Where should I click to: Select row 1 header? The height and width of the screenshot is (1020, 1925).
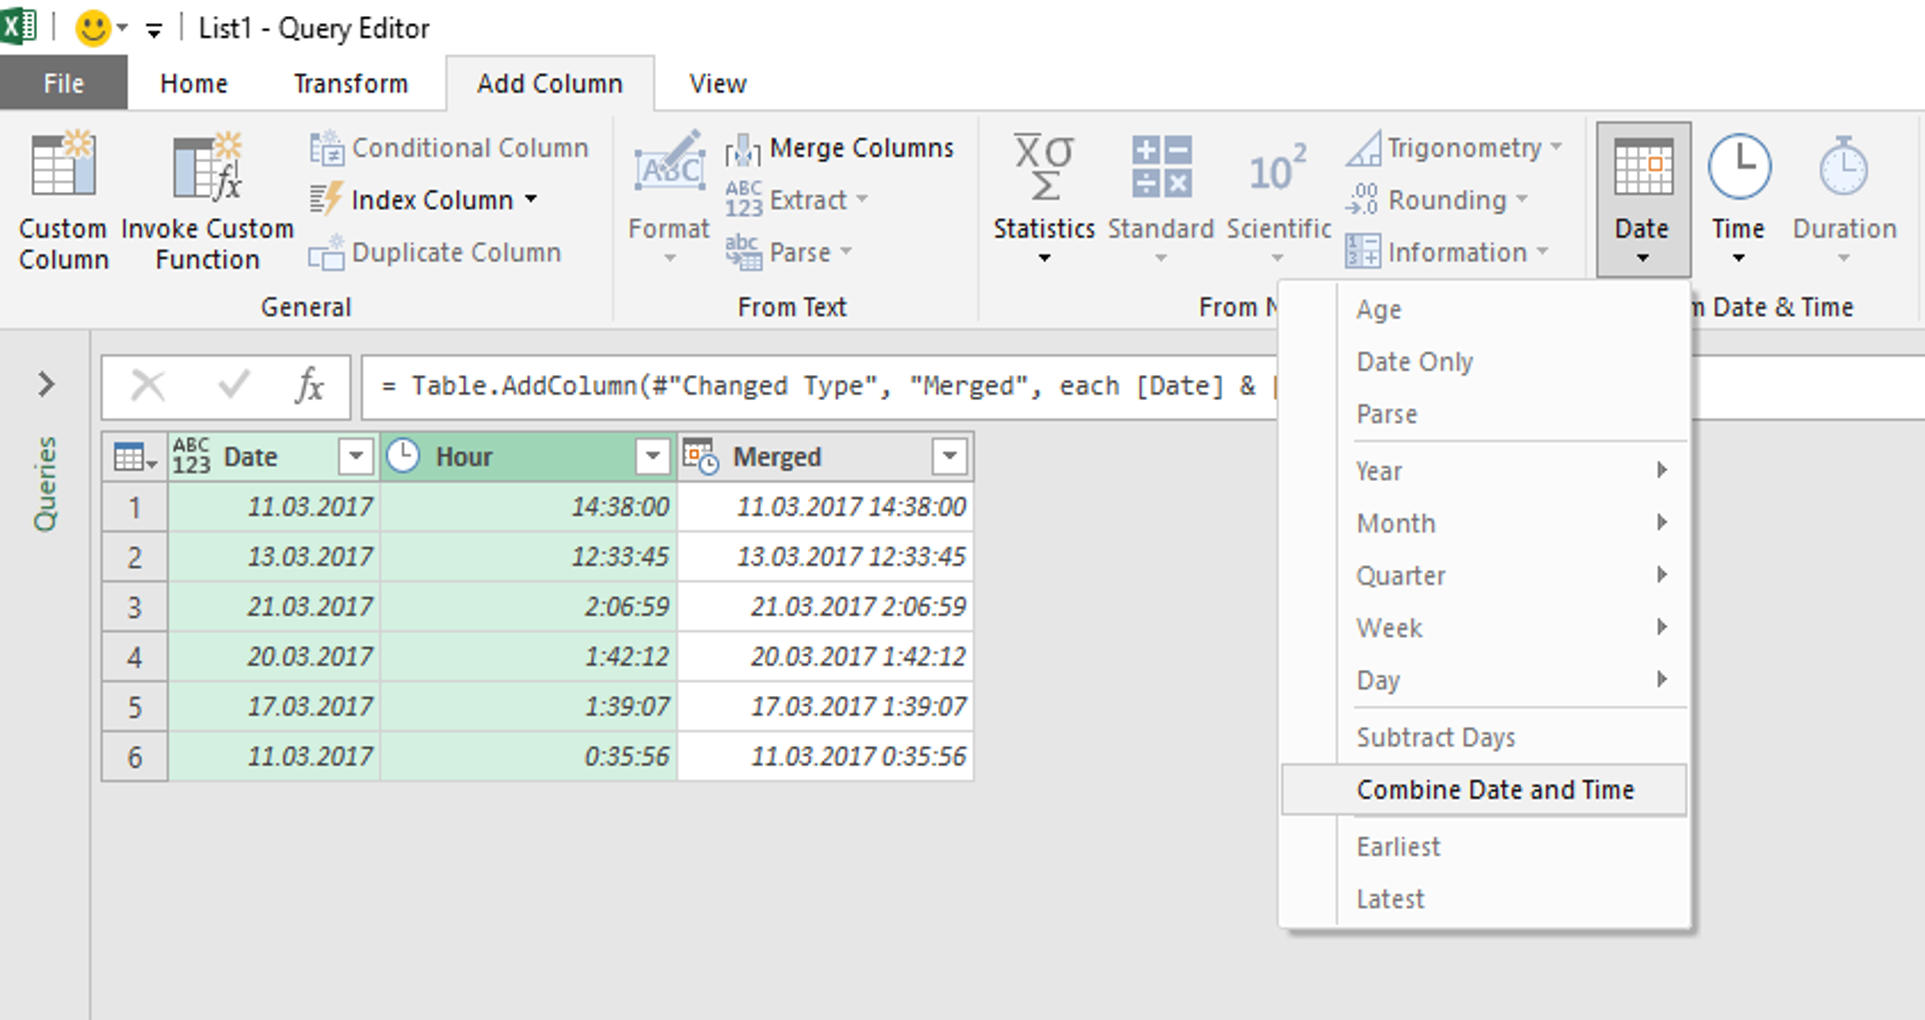[135, 507]
